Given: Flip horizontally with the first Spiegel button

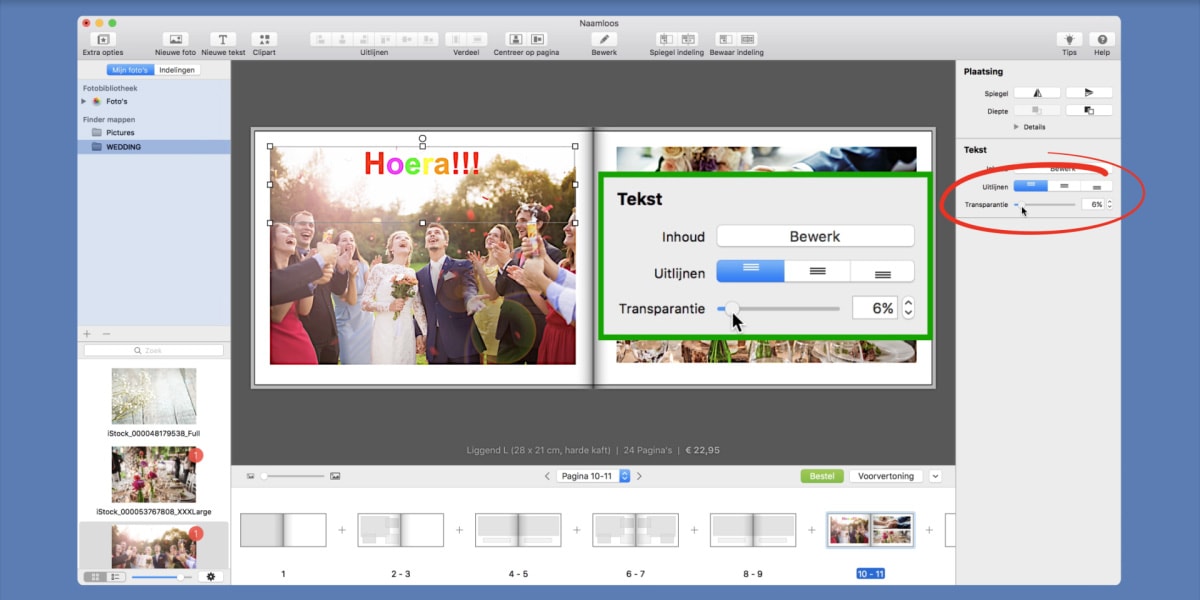Looking at the screenshot, I should pos(1037,93).
